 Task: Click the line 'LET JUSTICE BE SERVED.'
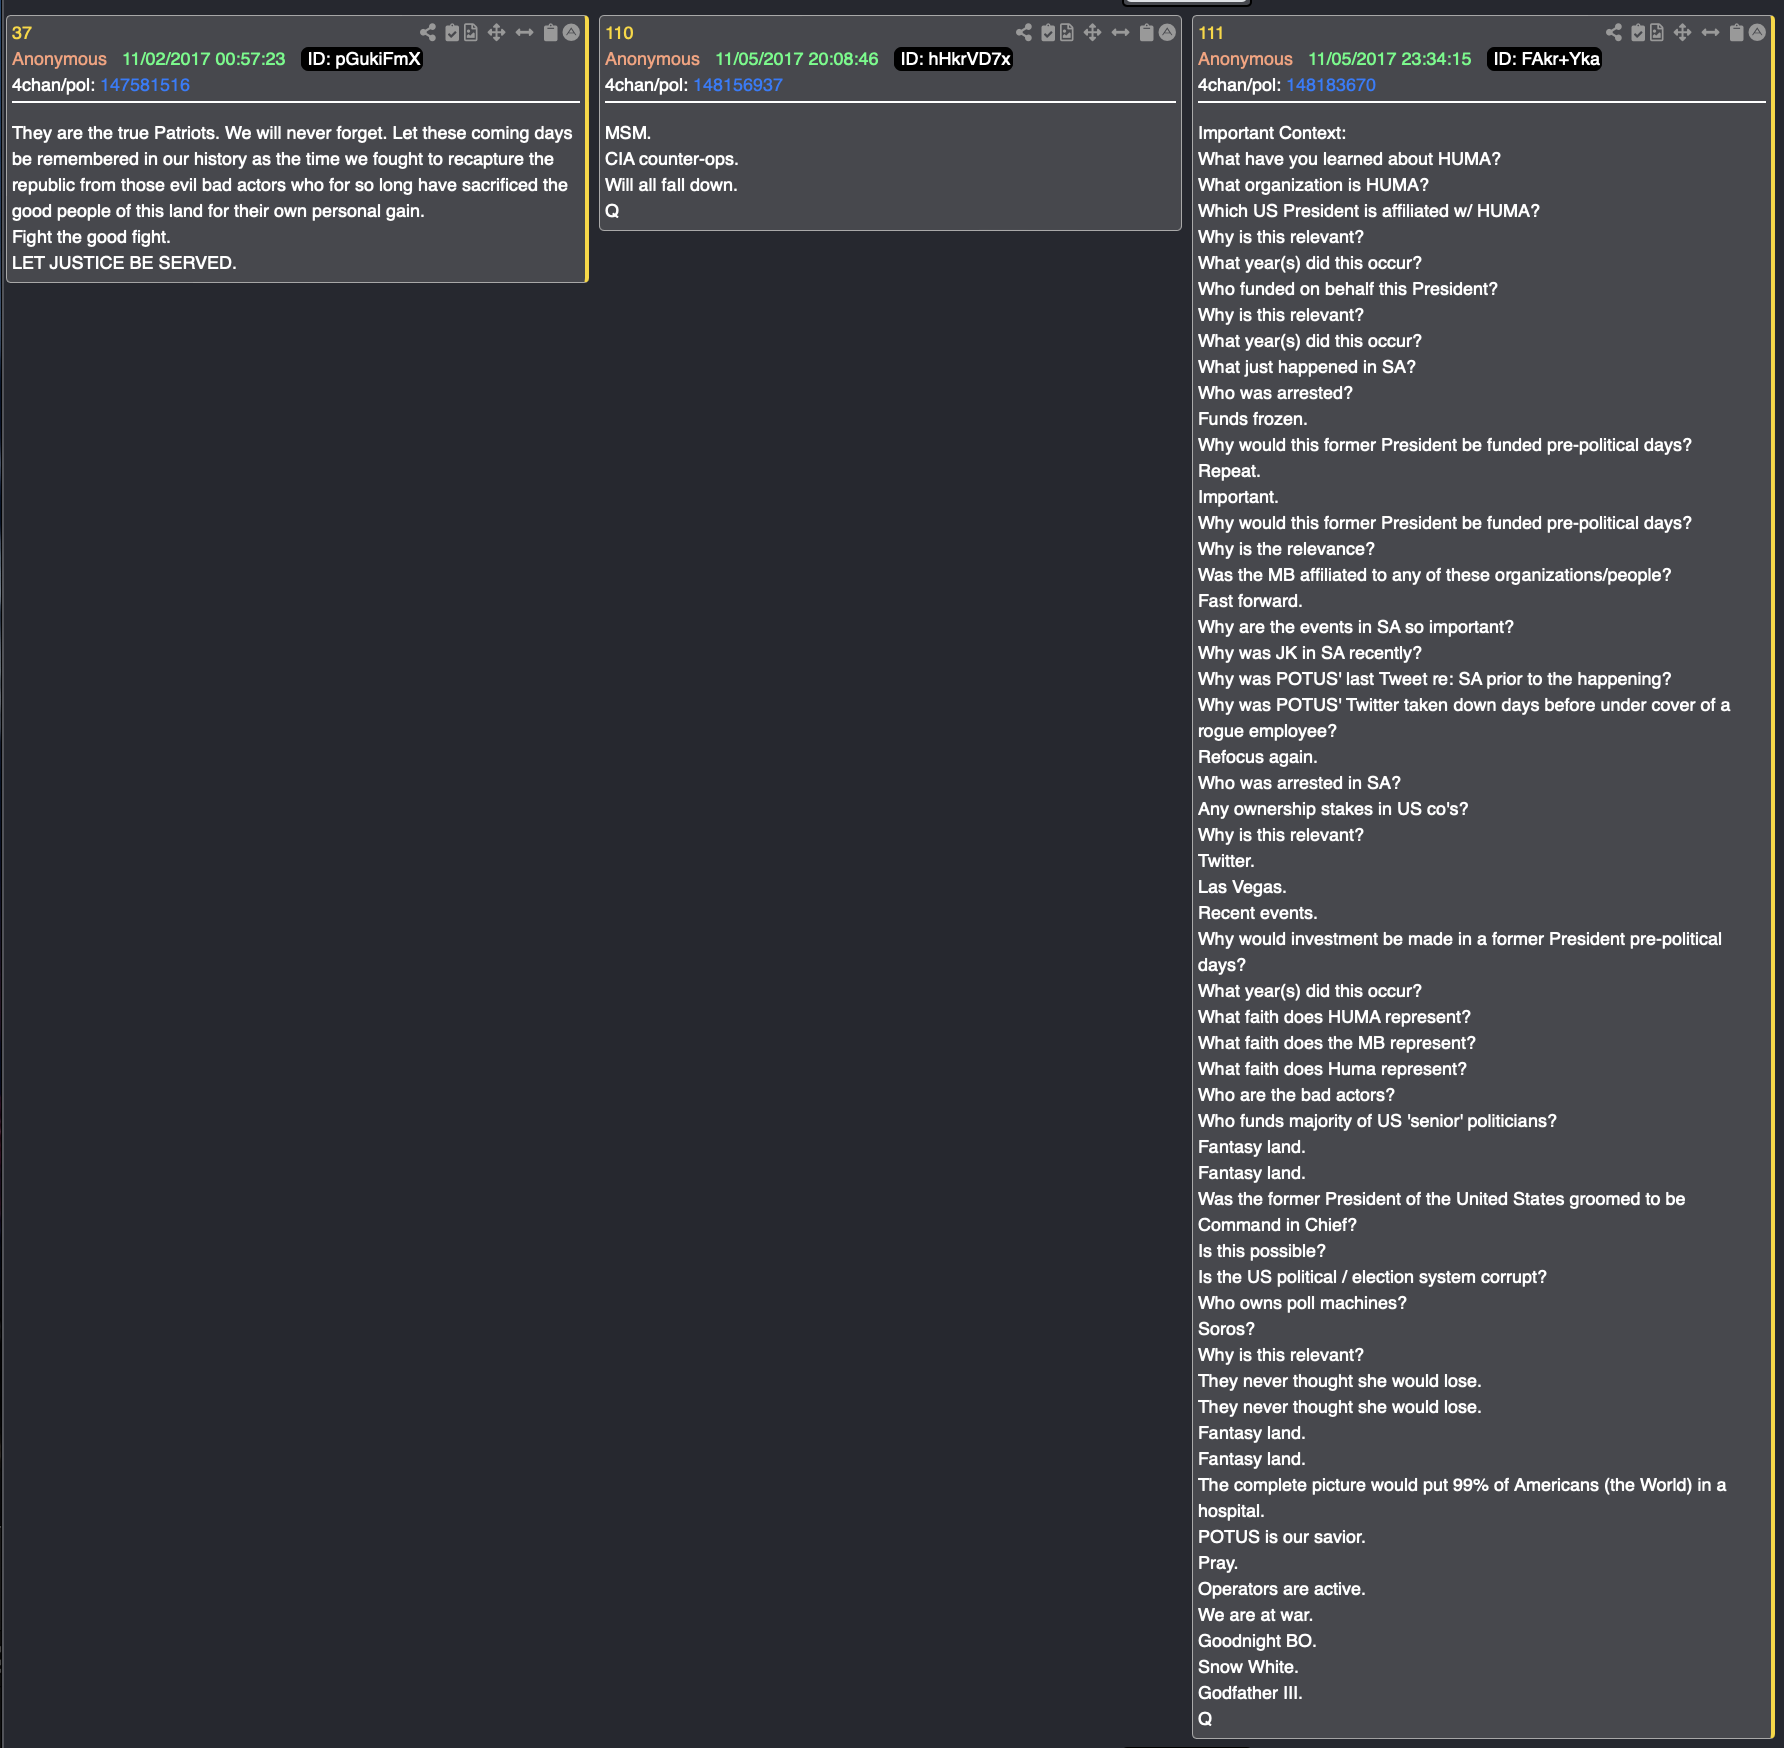click(124, 263)
